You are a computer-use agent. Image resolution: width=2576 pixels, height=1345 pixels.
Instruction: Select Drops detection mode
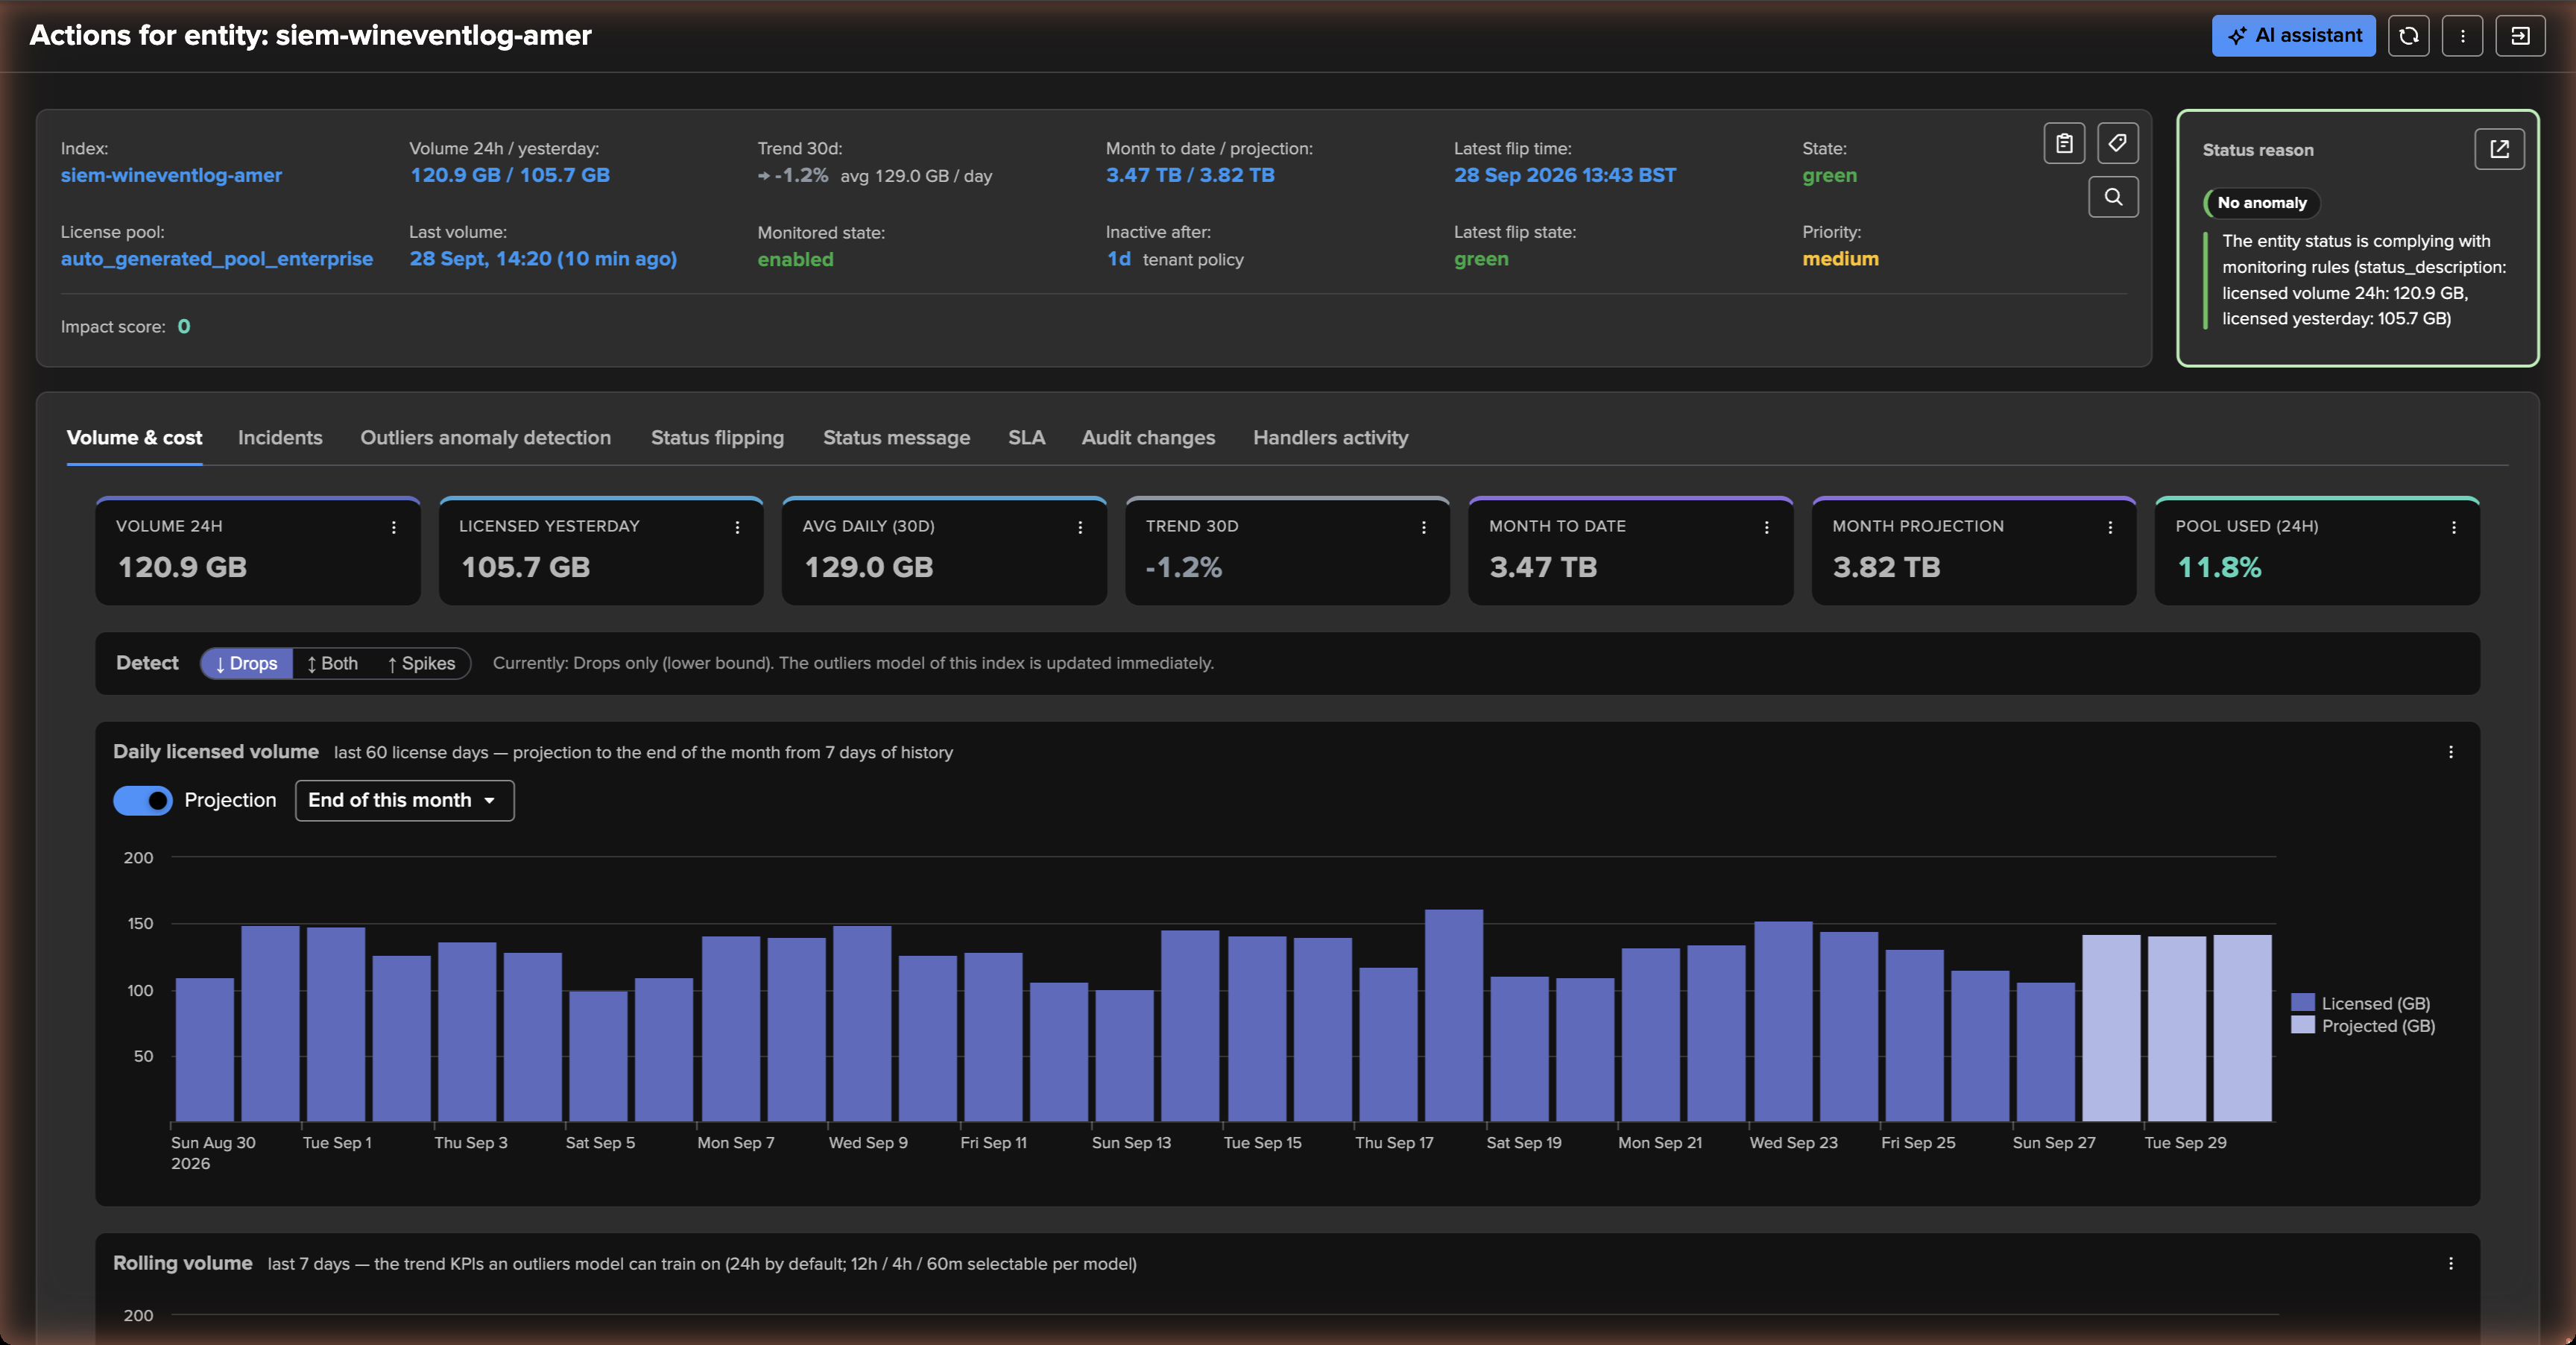click(x=247, y=663)
